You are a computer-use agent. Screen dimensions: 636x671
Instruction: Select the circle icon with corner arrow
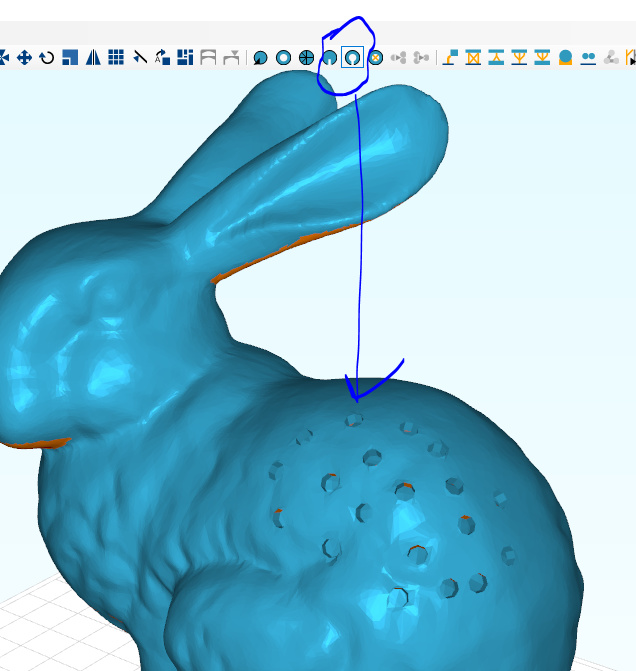point(260,58)
